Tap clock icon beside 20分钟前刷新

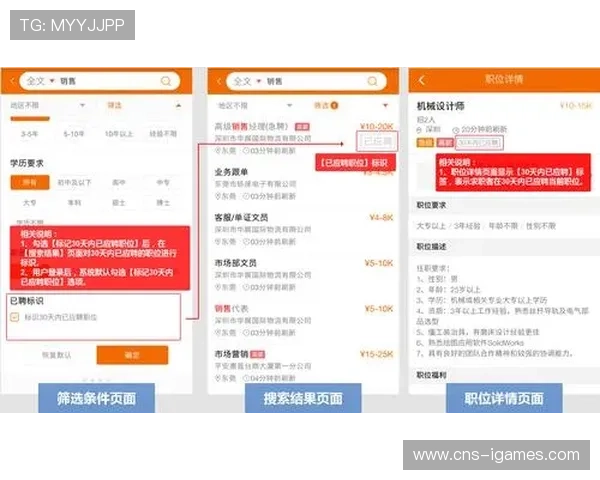coord(455,130)
